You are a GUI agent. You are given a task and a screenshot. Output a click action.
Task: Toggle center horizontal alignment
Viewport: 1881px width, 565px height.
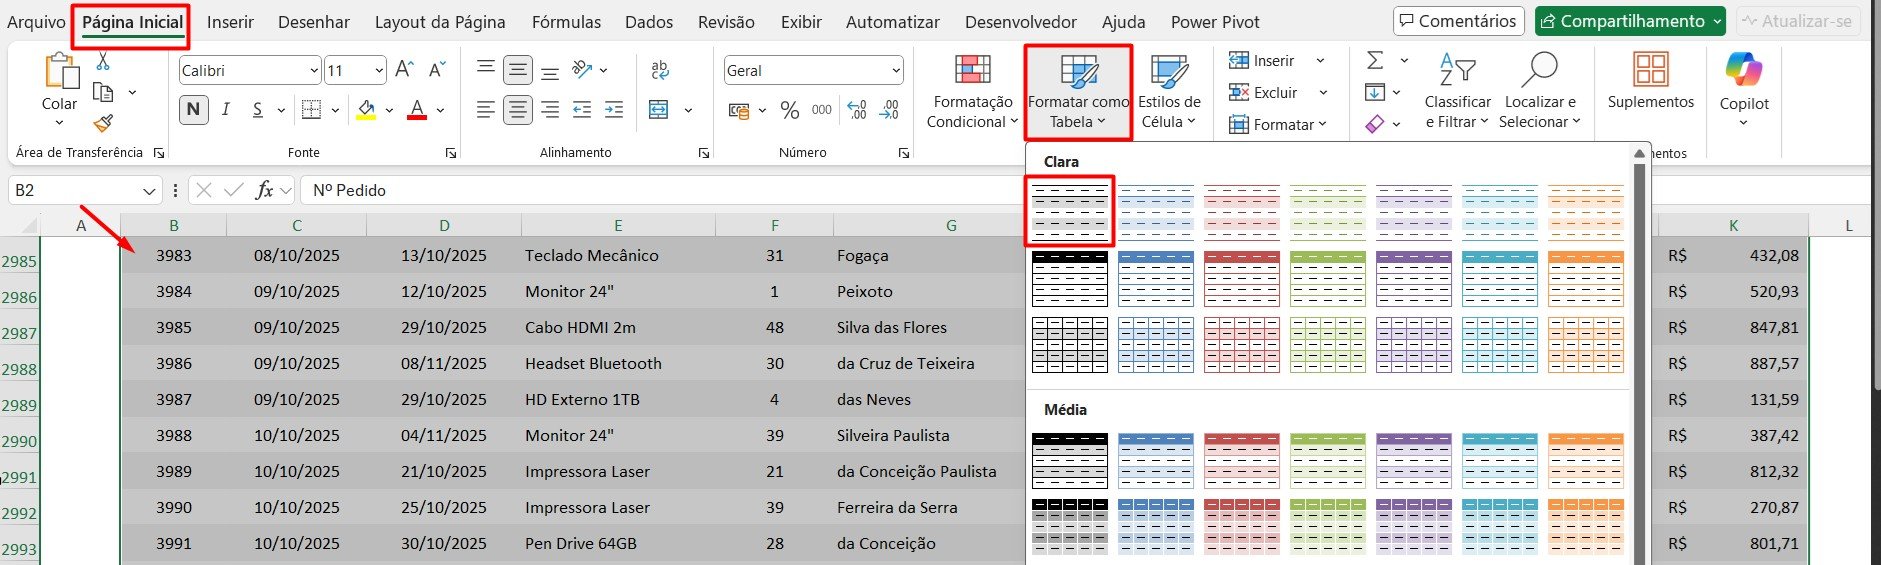click(518, 110)
